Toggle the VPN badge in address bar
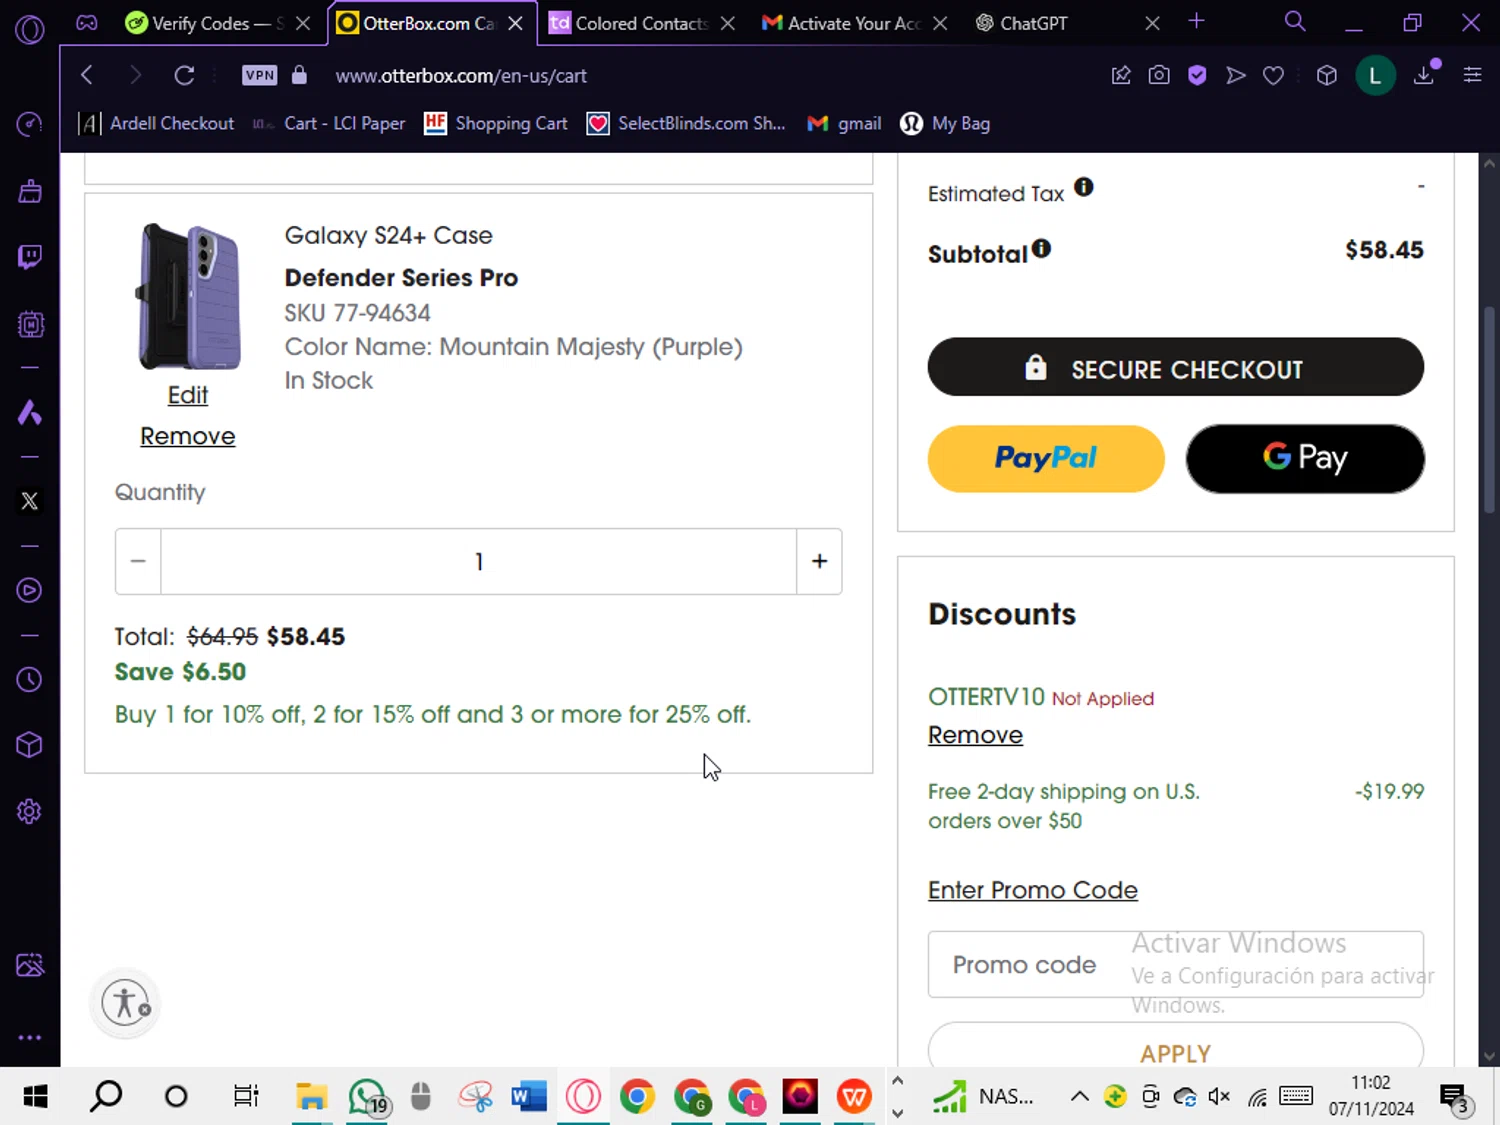 tap(260, 75)
